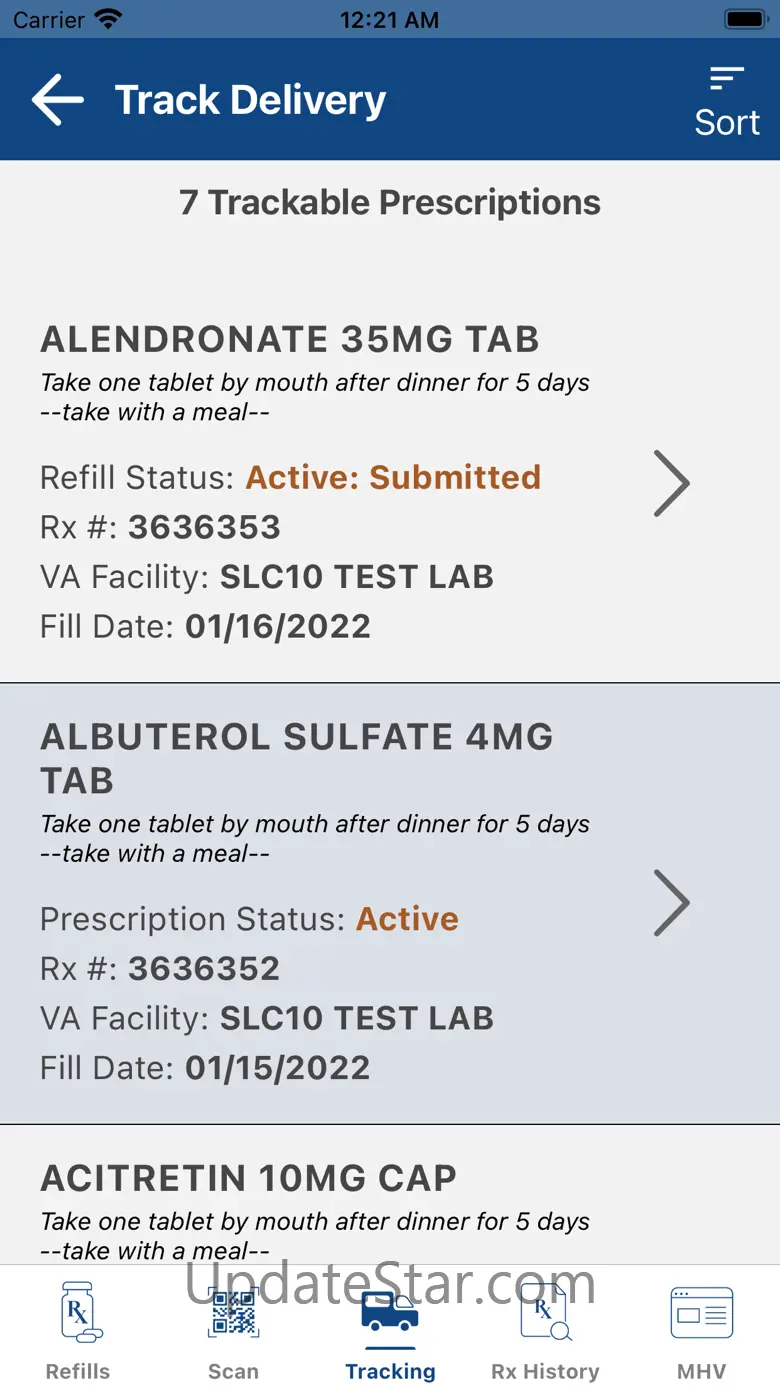Open the Scan tab label
The width and height of the screenshot is (780, 1387).
coord(233,1371)
